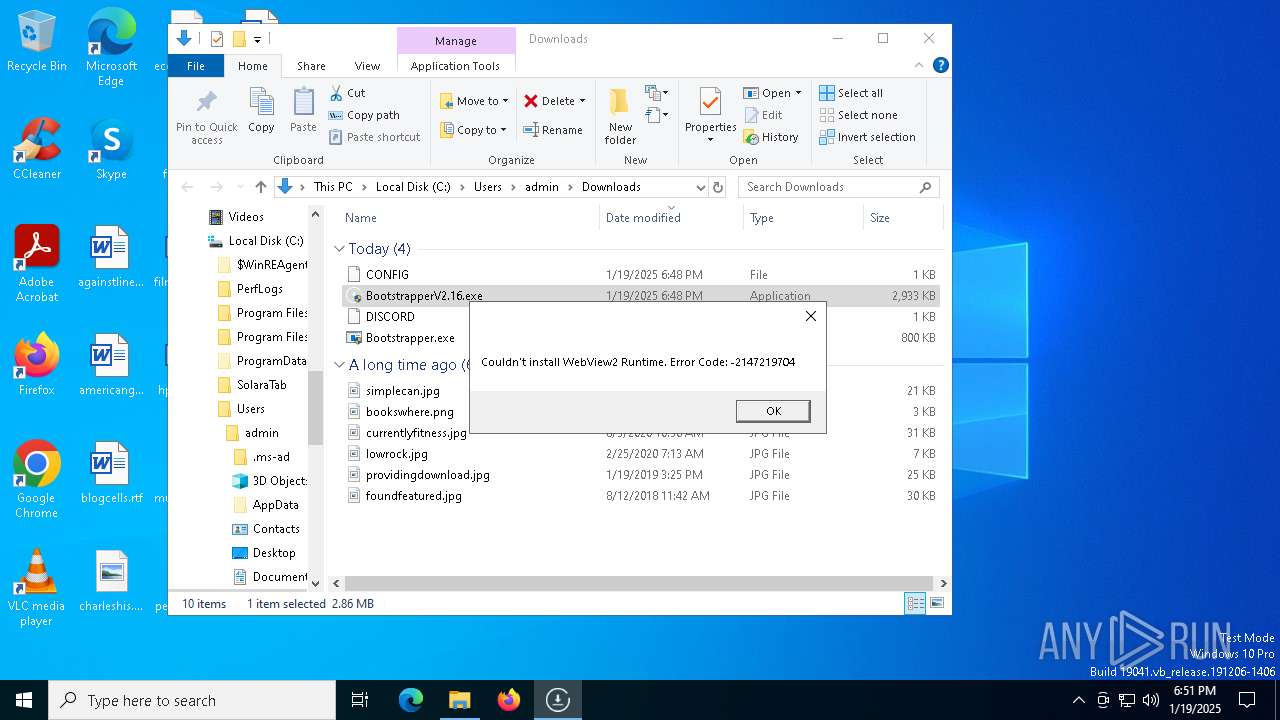Click the Manage contextual tab
Image resolution: width=1280 pixels, height=720 pixels.
point(456,41)
